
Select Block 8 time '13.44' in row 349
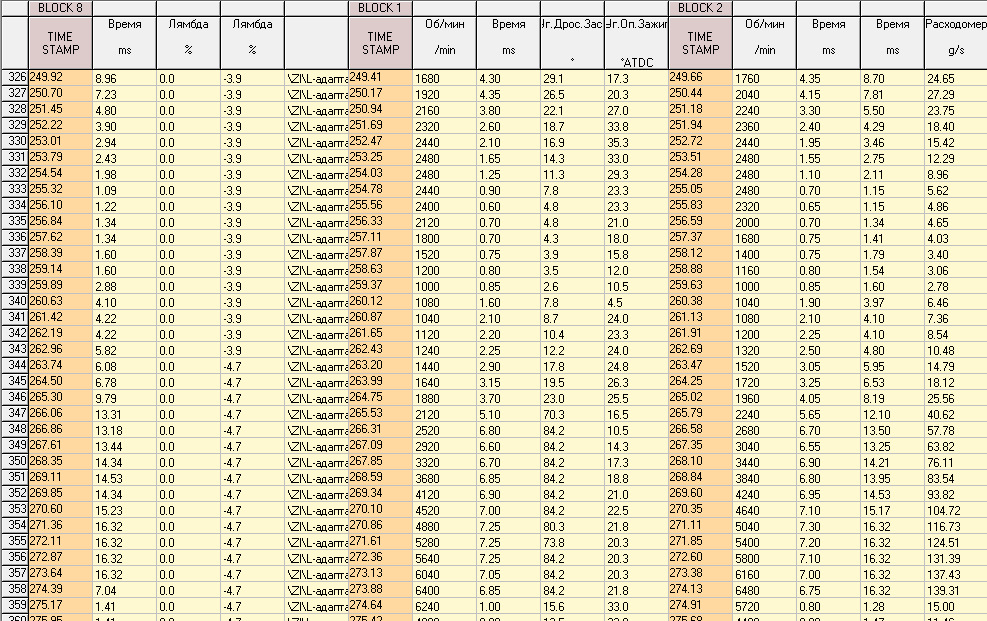pyautogui.click(x=125, y=447)
